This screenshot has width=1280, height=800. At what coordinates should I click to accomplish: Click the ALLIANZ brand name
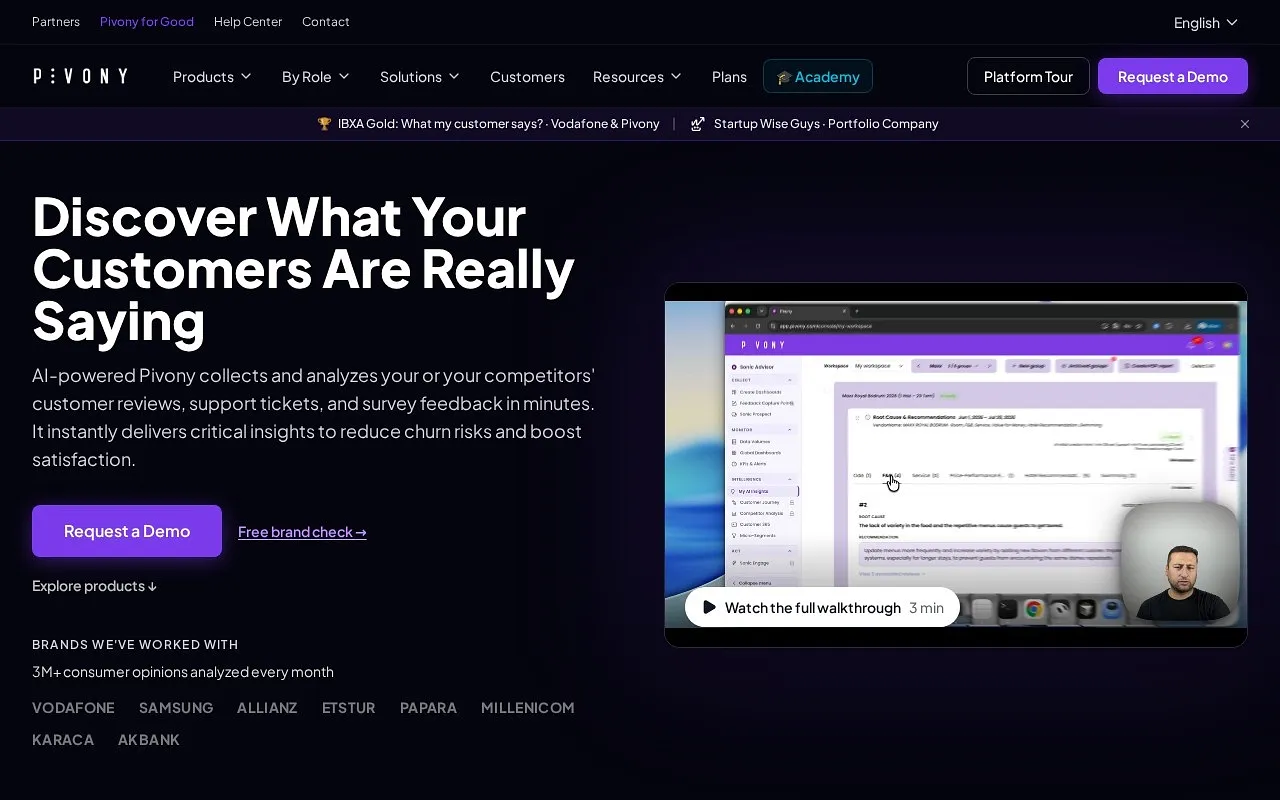click(x=267, y=708)
